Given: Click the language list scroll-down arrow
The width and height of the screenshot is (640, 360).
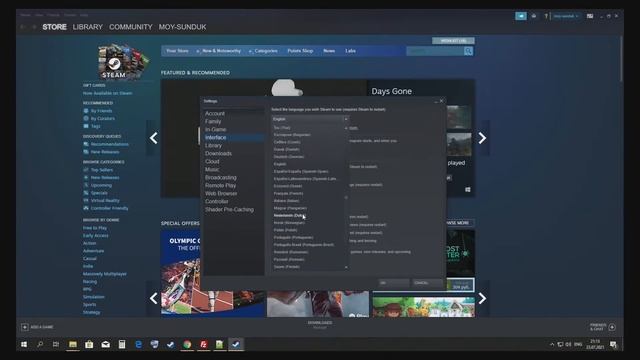Looking at the screenshot, I should pos(346,267).
